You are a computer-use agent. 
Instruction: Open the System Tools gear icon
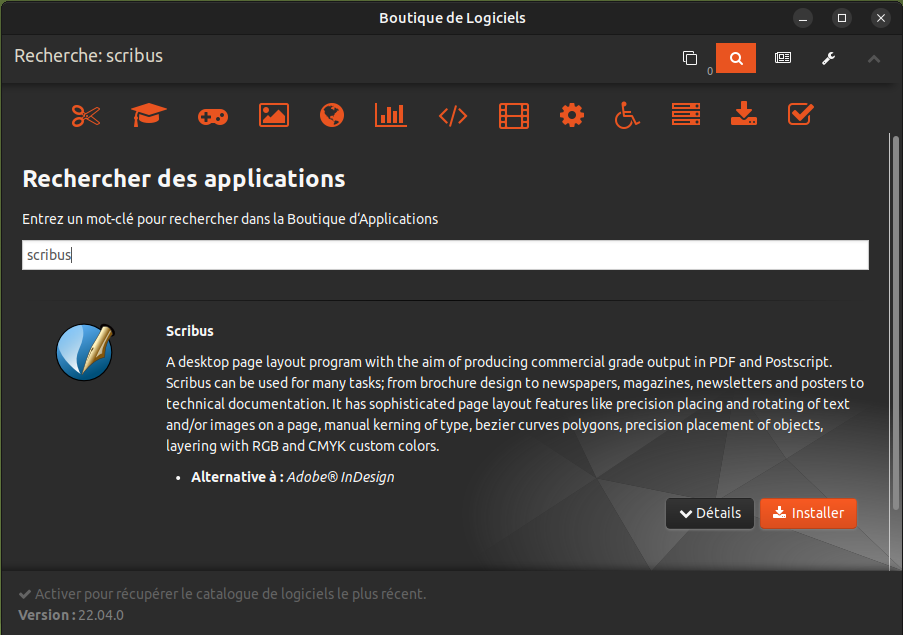(x=571, y=115)
